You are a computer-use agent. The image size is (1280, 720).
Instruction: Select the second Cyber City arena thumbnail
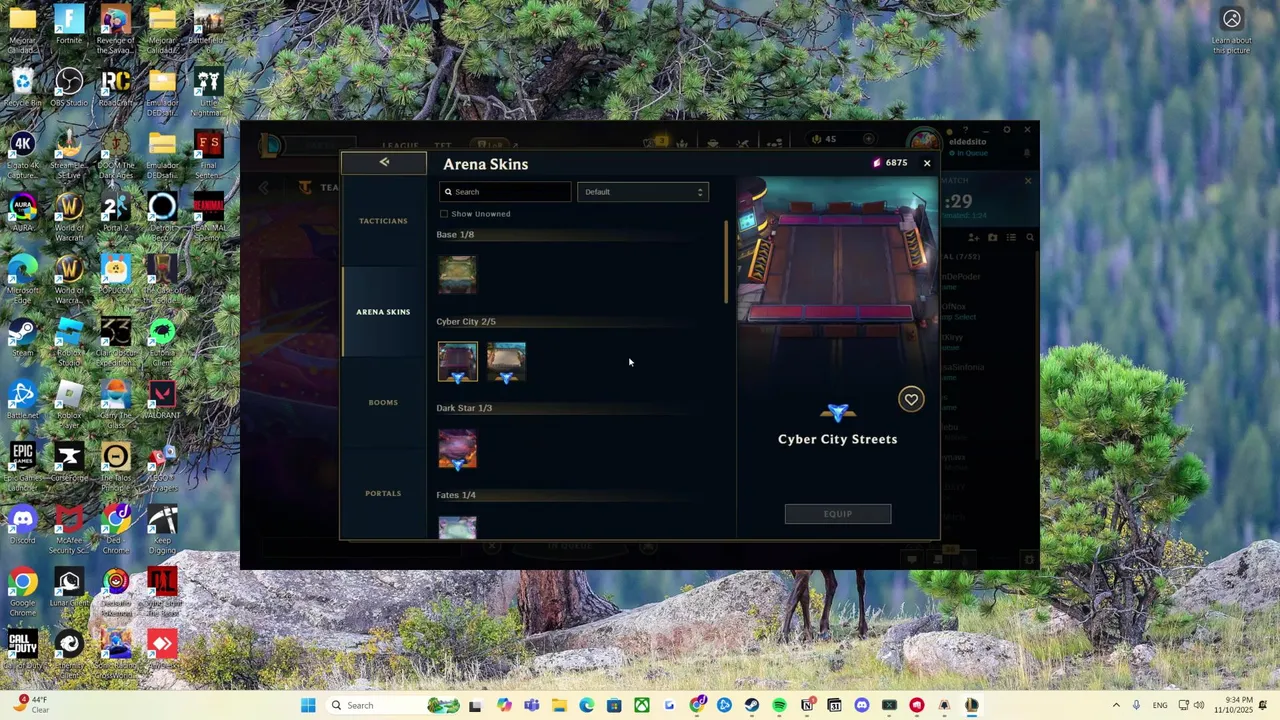506,362
